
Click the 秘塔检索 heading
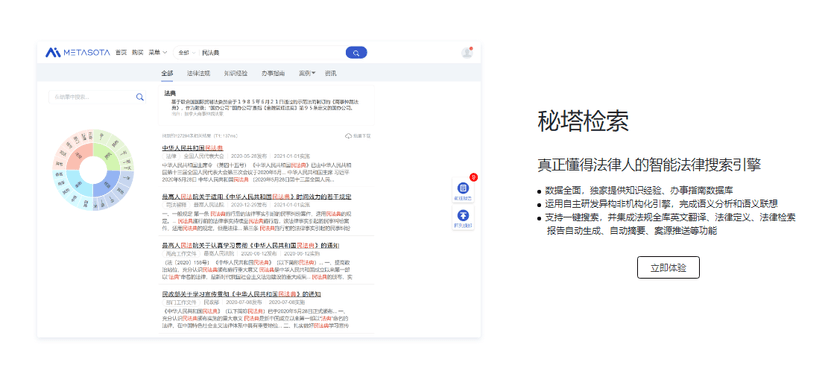(583, 121)
